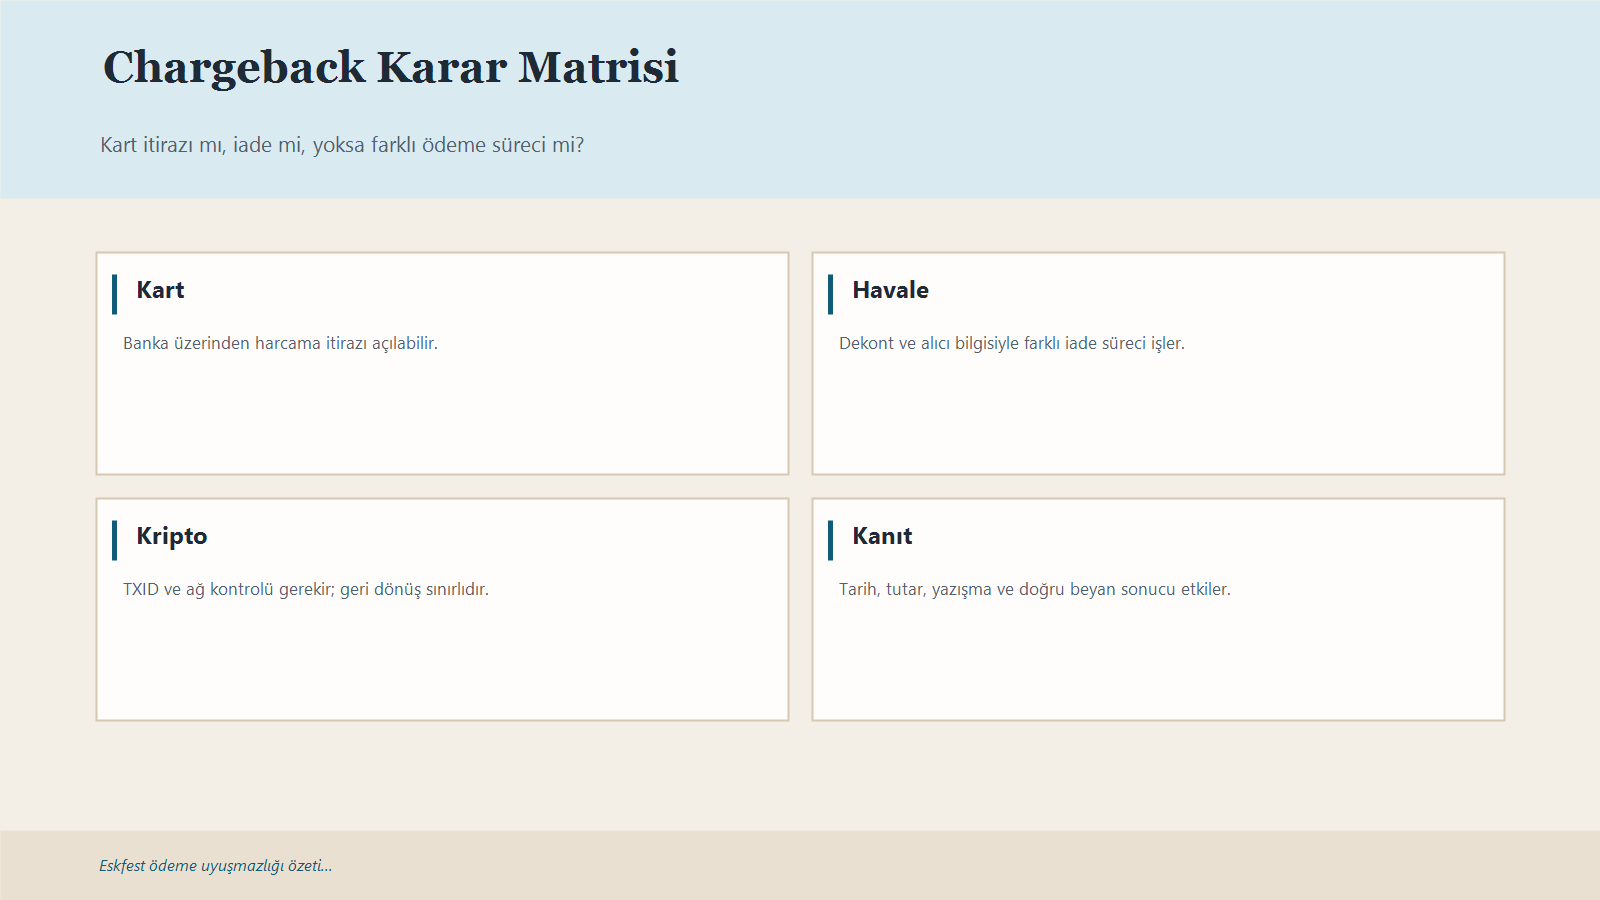Select the Kart card heading
1600x900 pixels.
click(161, 290)
